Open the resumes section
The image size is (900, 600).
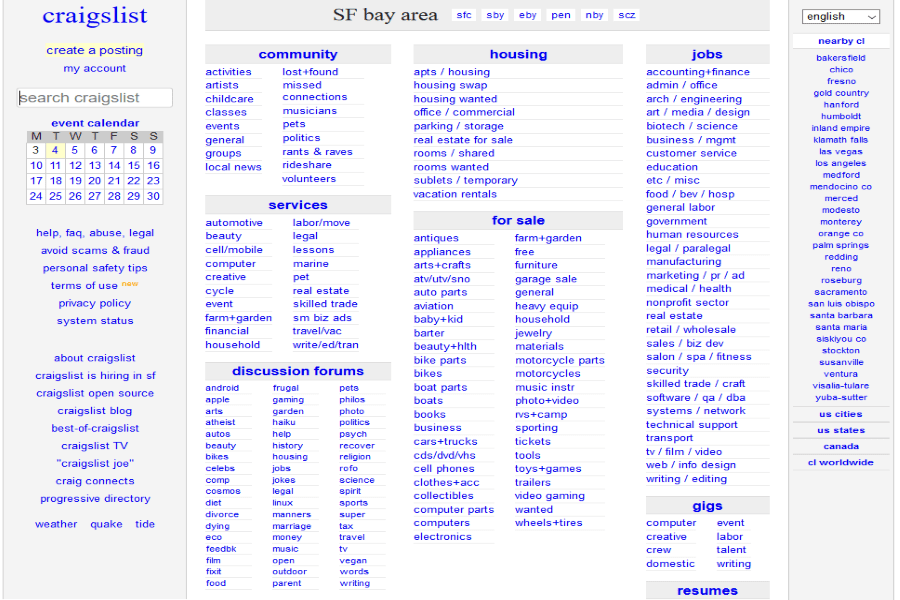point(707,590)
